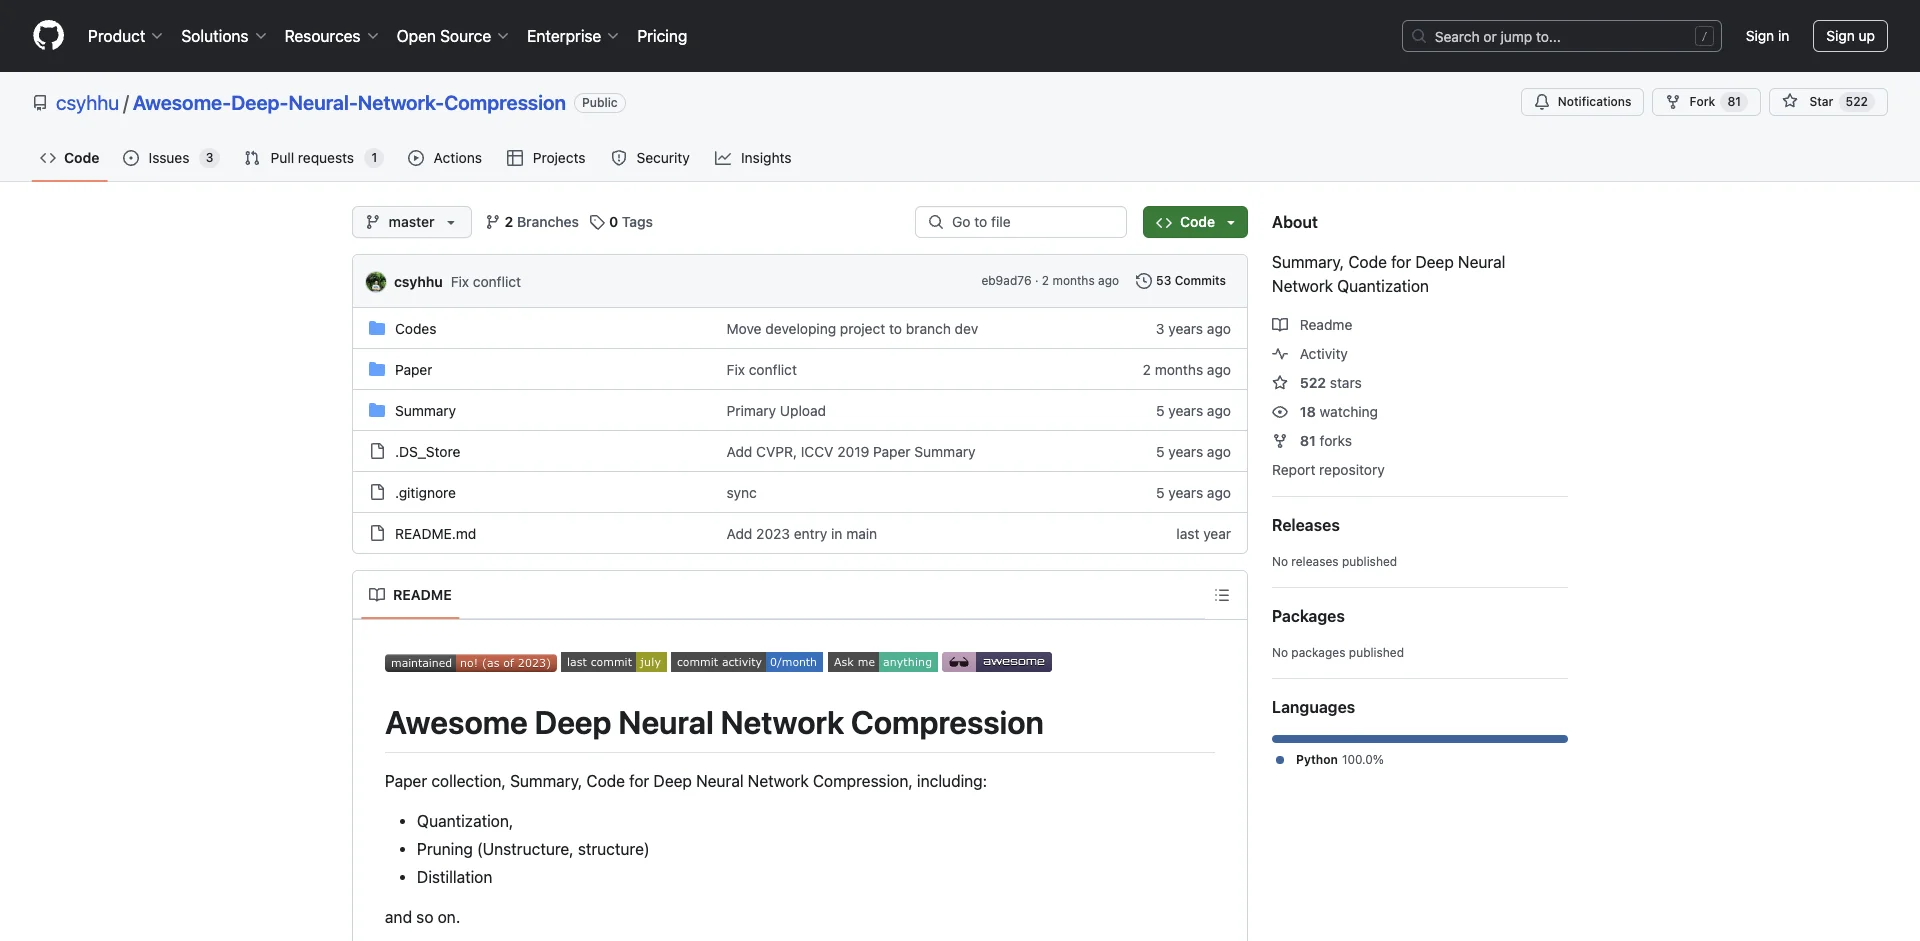Open commit 'Add 2023 entry in main'
Viewport: 1920px width, 941px height.
pos(802,534)
